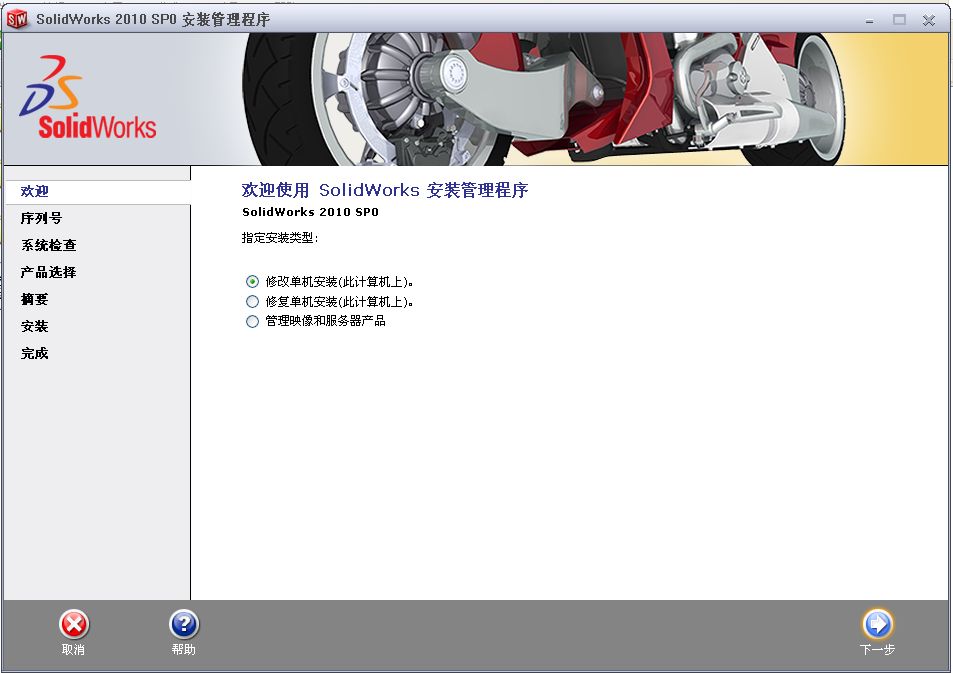This screenshot has height=673, width=953.
Task: Click the Next step (下一步) arrow icon
Action: 877,624
